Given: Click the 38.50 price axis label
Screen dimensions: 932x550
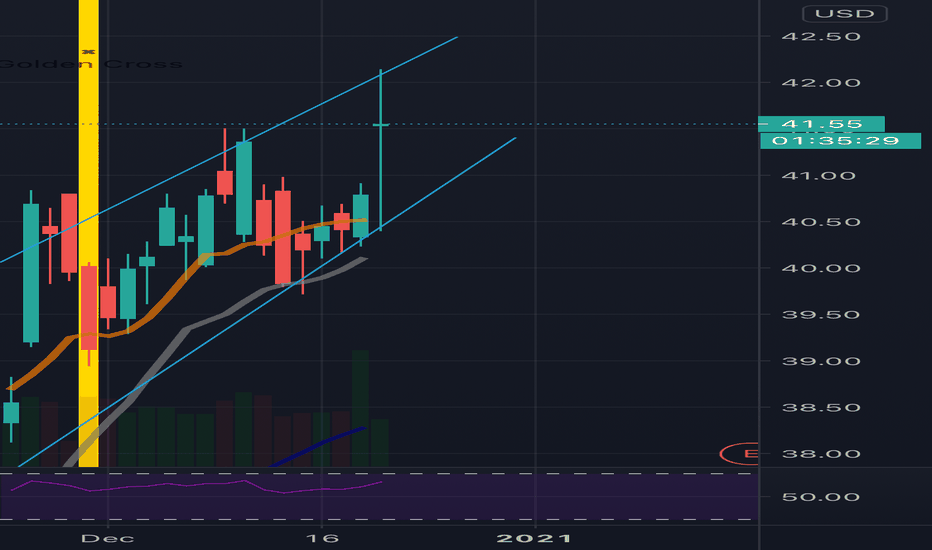Looking at the screenshot, I should pos(821,408).
